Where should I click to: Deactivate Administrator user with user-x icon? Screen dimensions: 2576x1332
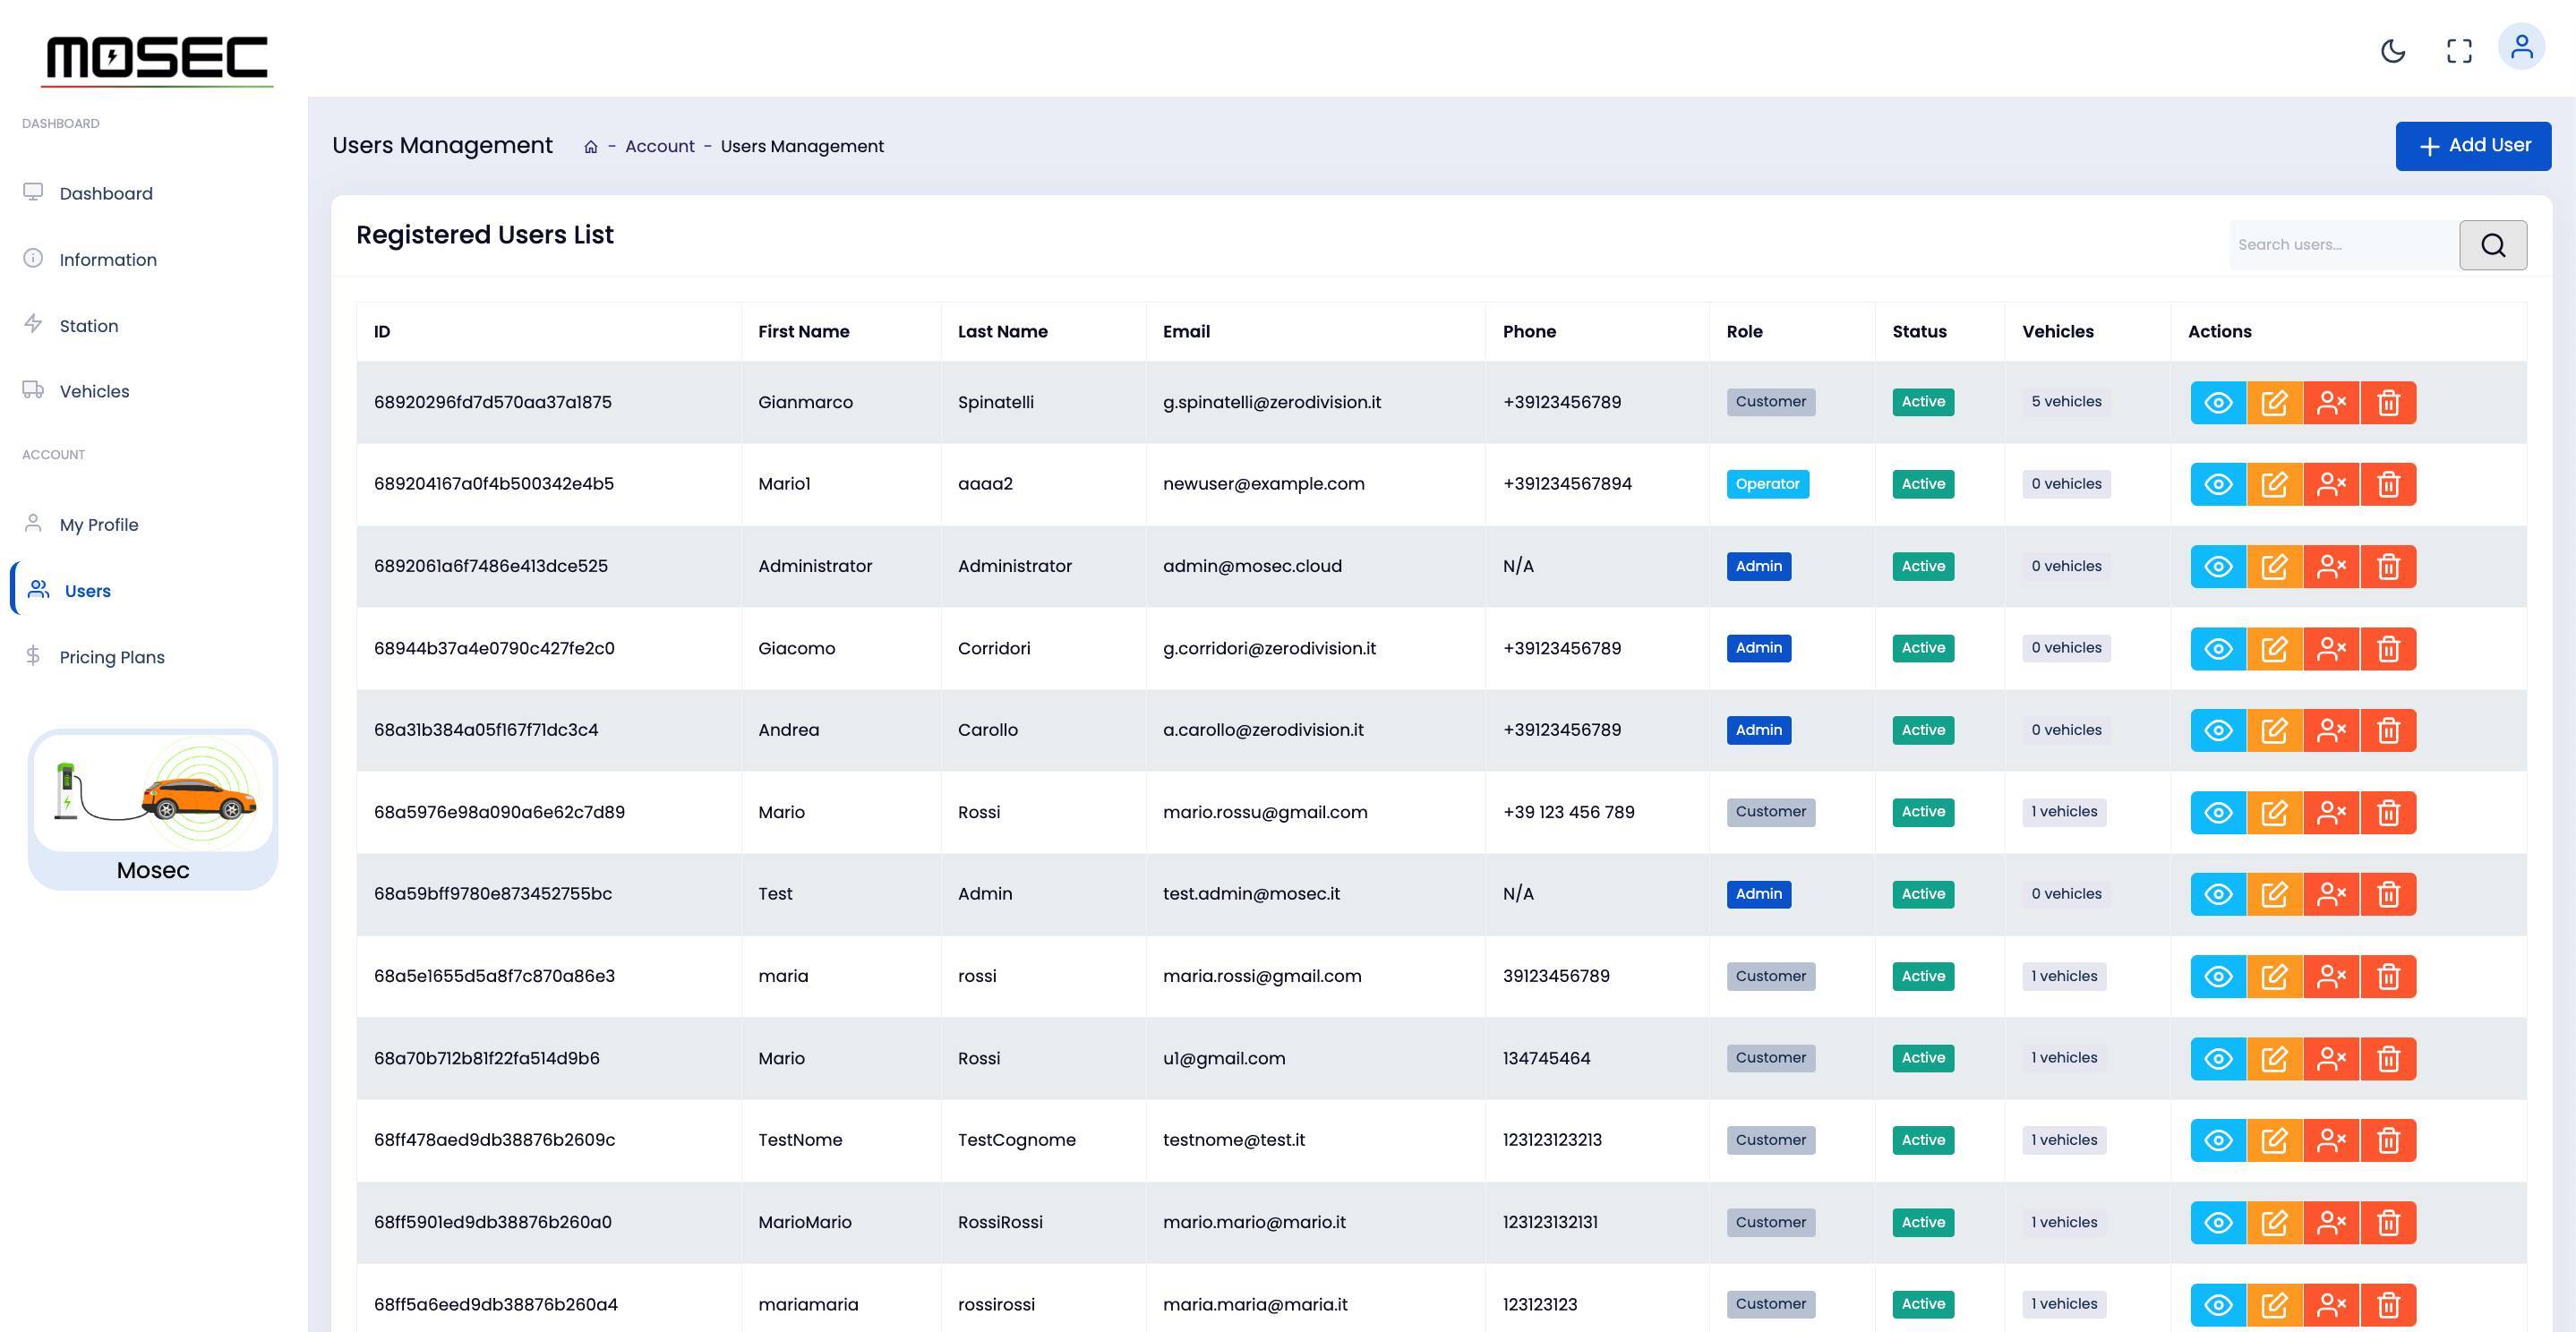[2331, 567]
